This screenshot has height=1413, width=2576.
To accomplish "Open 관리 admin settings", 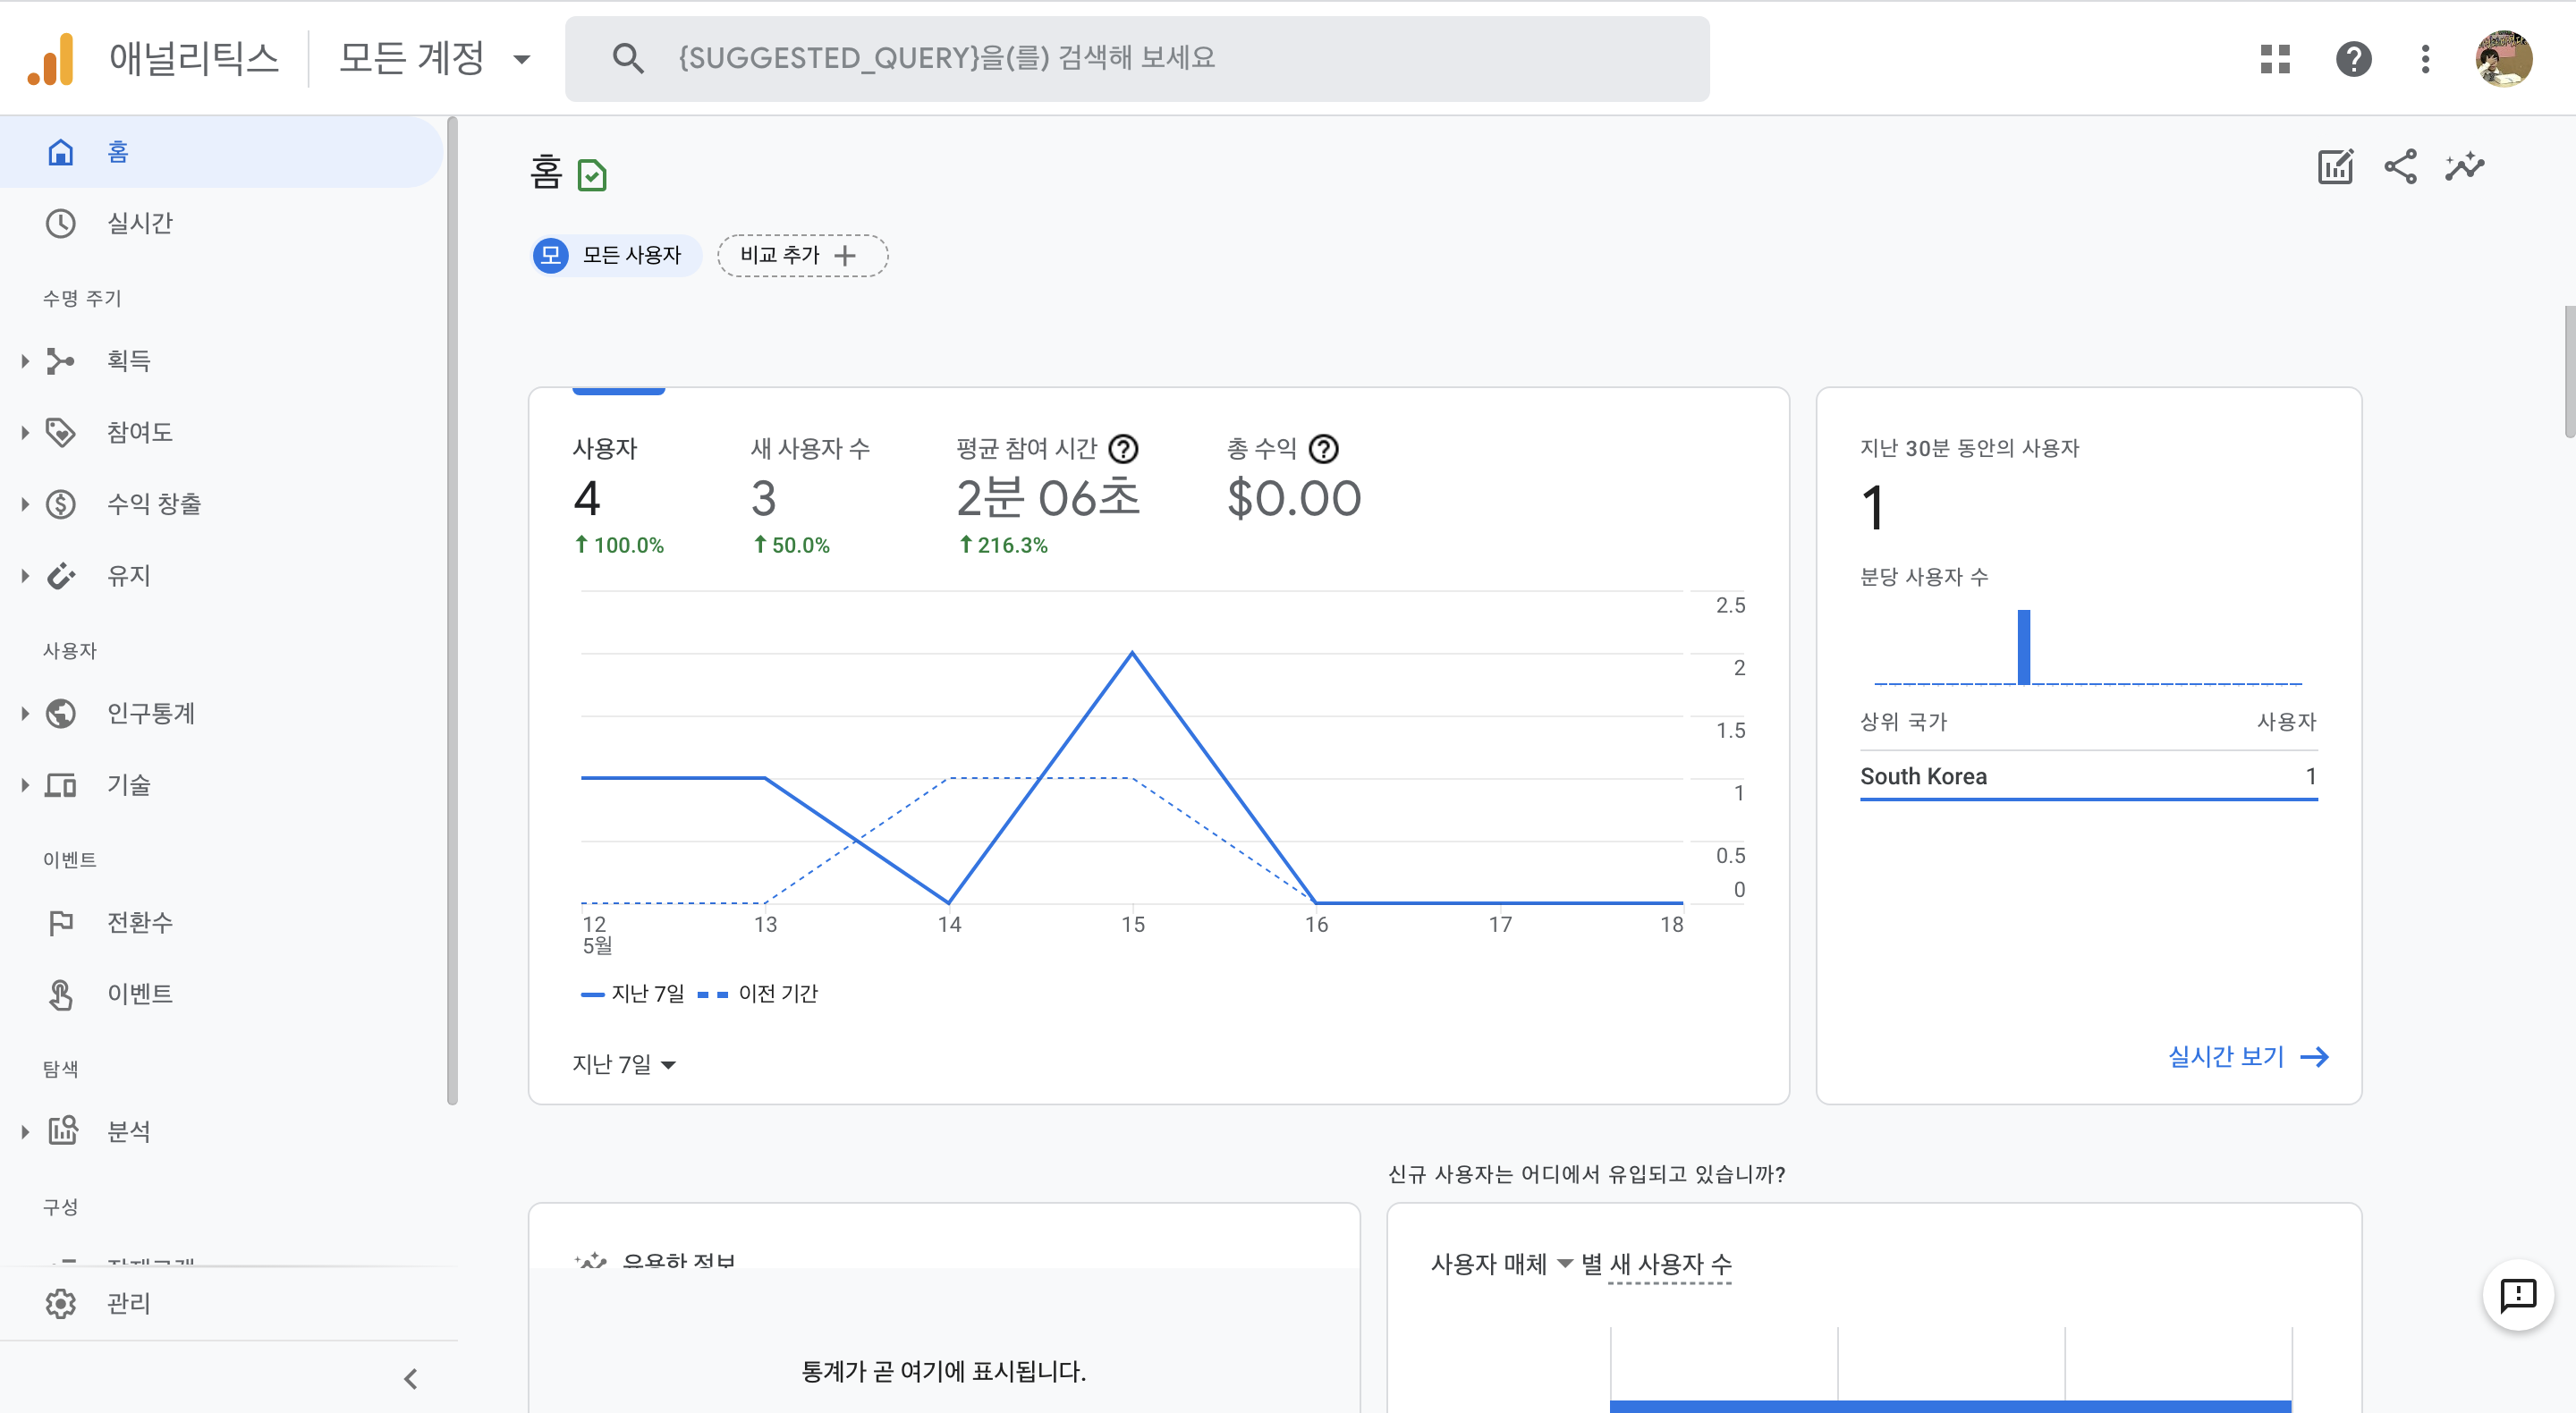I will 129,1303.
